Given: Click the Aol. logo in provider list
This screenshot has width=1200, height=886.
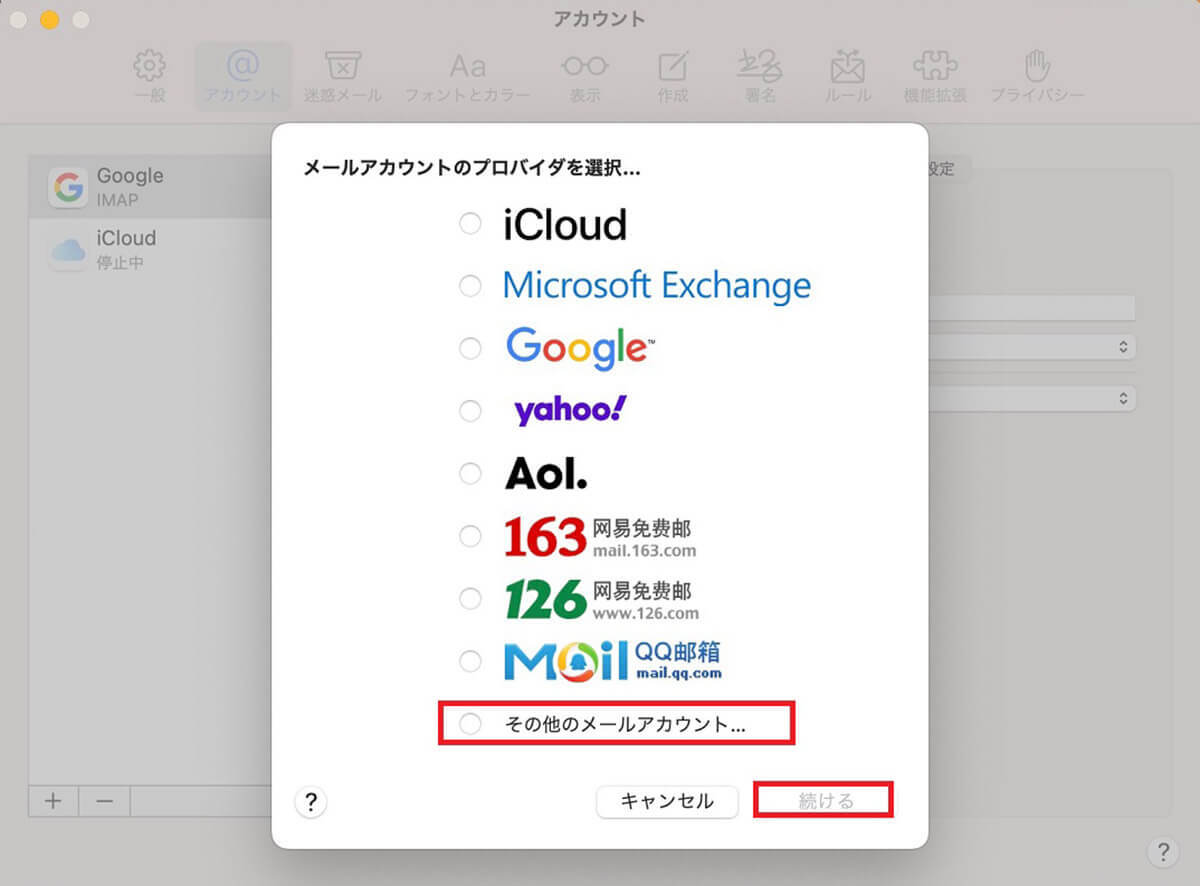Looking at the screenshot, I should click(x=546, y=473).
